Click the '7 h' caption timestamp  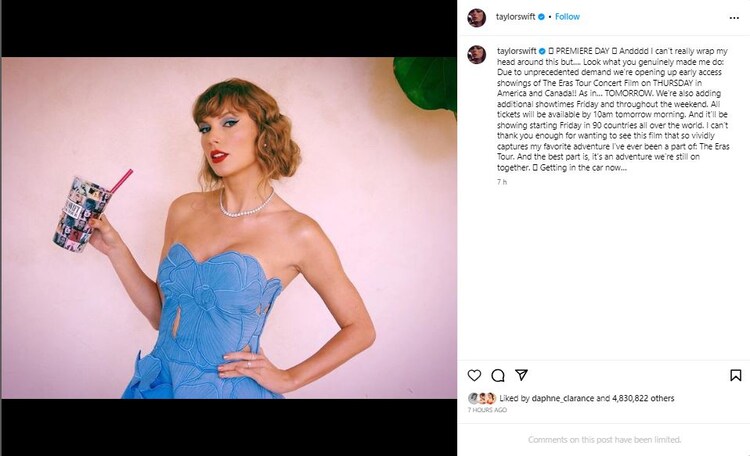502,182
